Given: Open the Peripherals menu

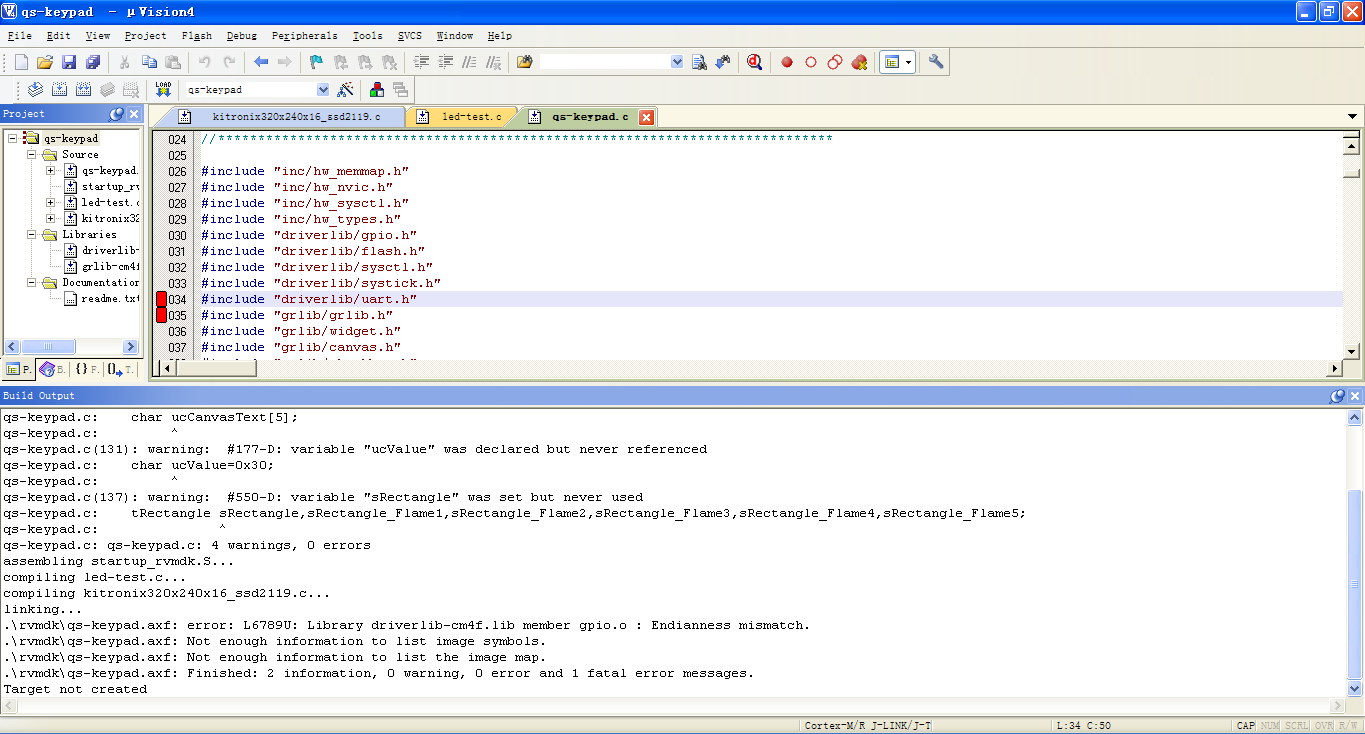Looking at the screenshot, I should (304, 36).
